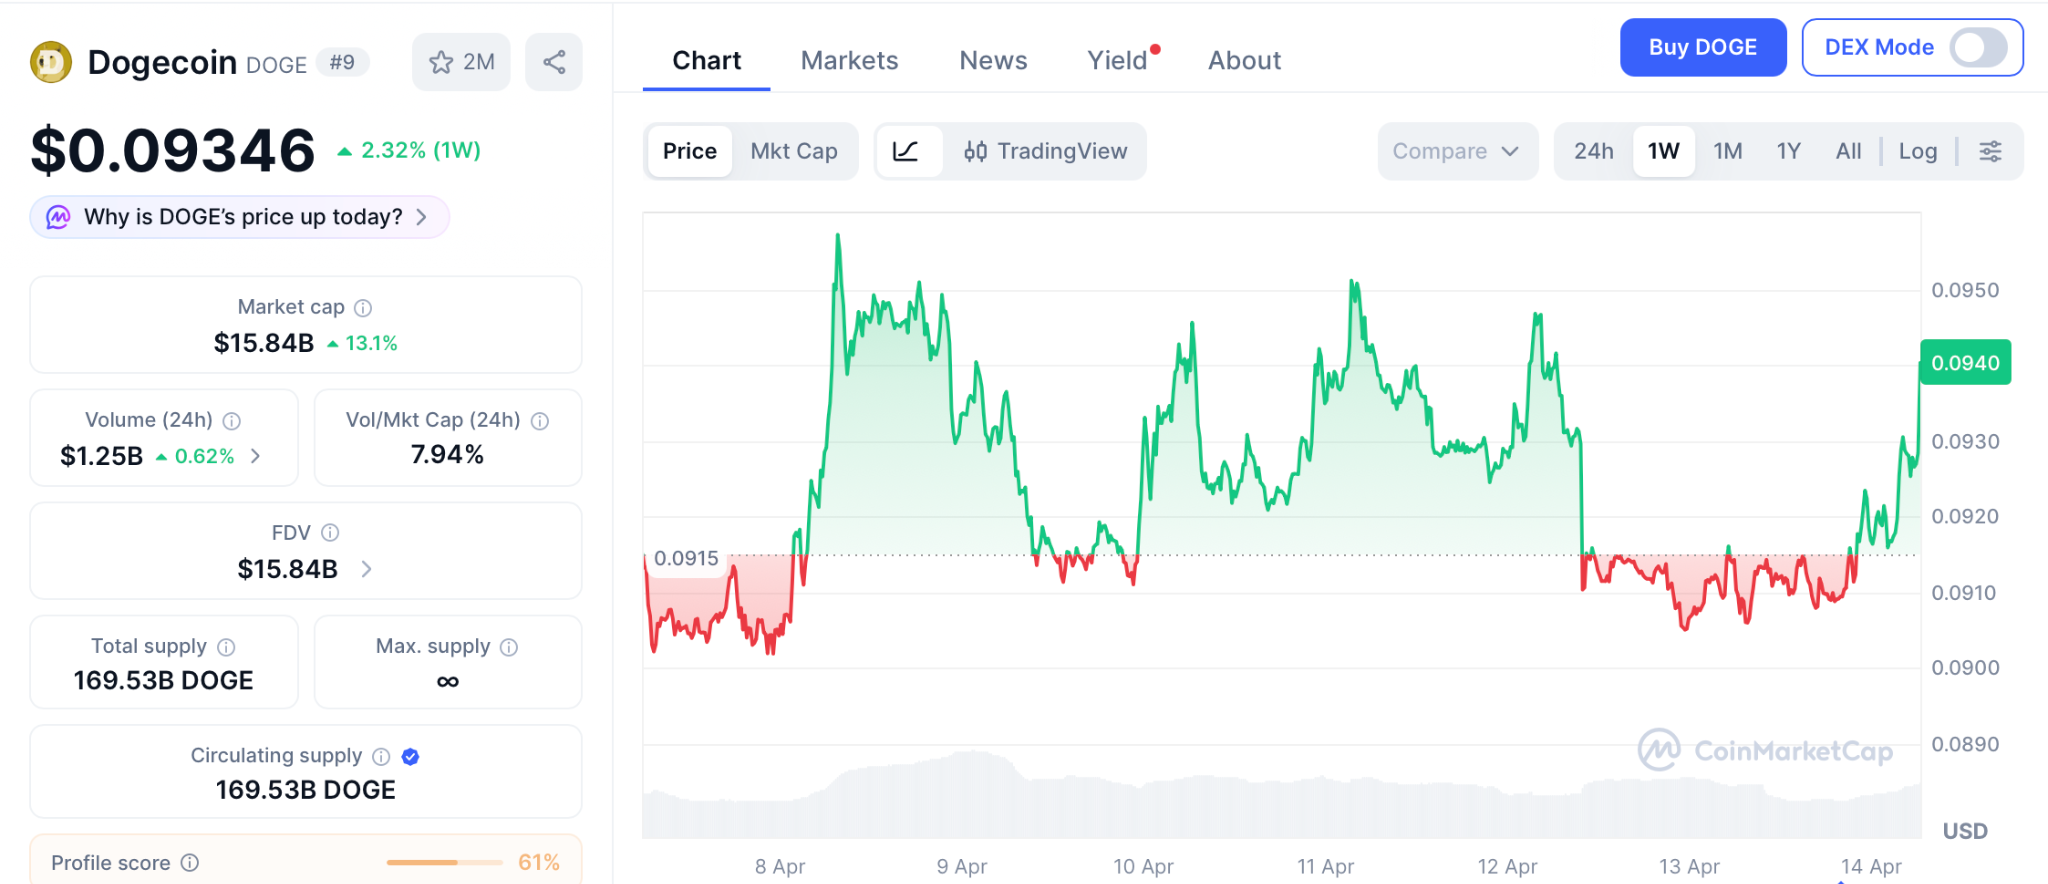Switch chart to Mkt Cap view
The image size is (2048, 884).
click(x=794, y=151)
